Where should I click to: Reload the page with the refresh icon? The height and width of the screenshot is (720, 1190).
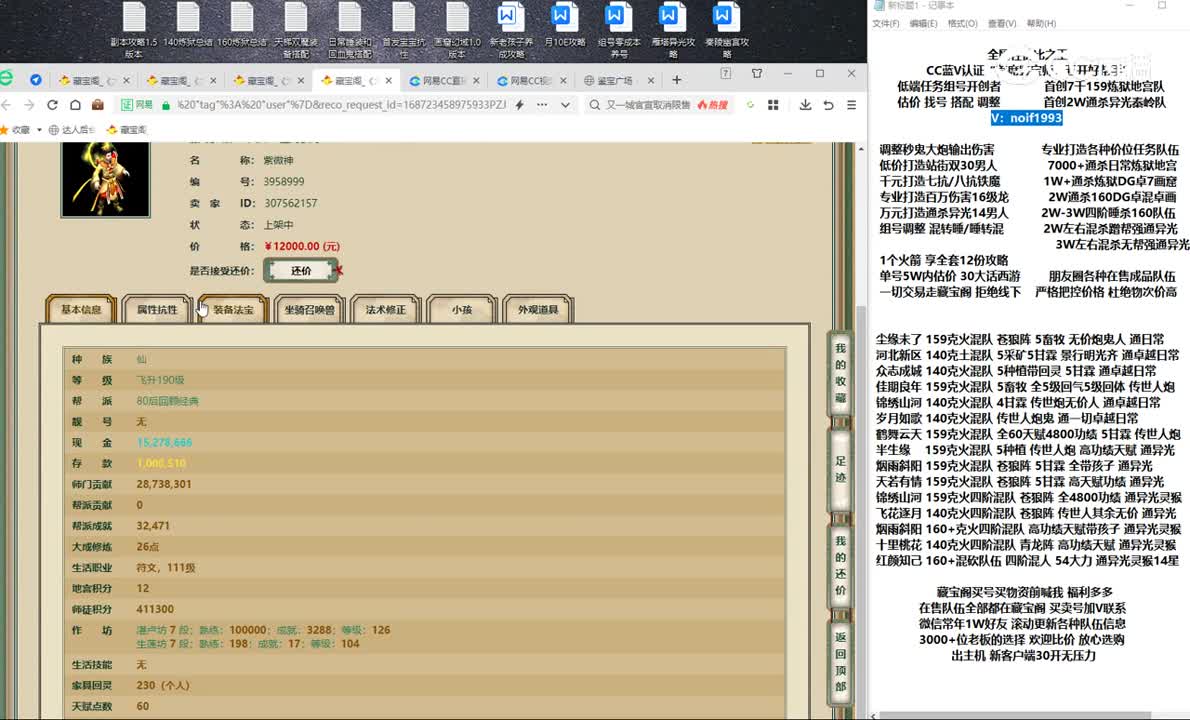52,105
